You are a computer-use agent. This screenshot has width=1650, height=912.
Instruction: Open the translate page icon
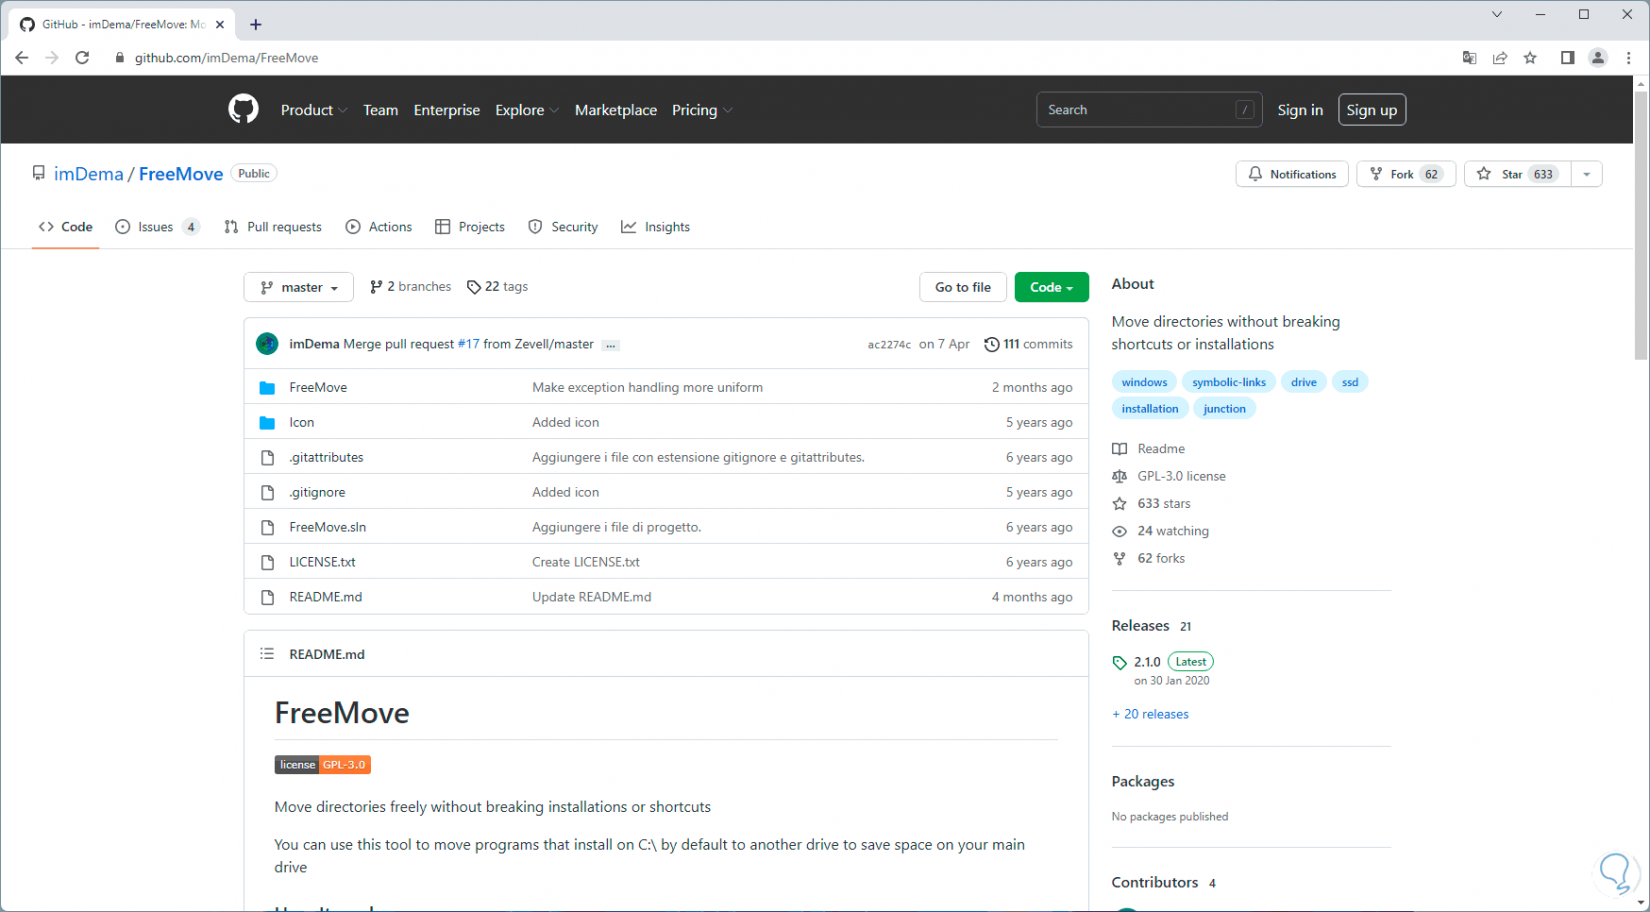(x=1469, y=58)
